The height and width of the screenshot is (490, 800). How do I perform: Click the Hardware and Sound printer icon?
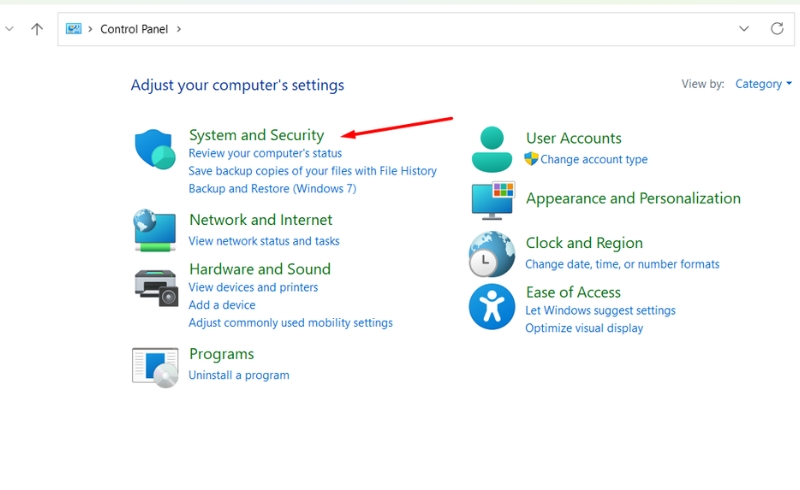(156, 287)
